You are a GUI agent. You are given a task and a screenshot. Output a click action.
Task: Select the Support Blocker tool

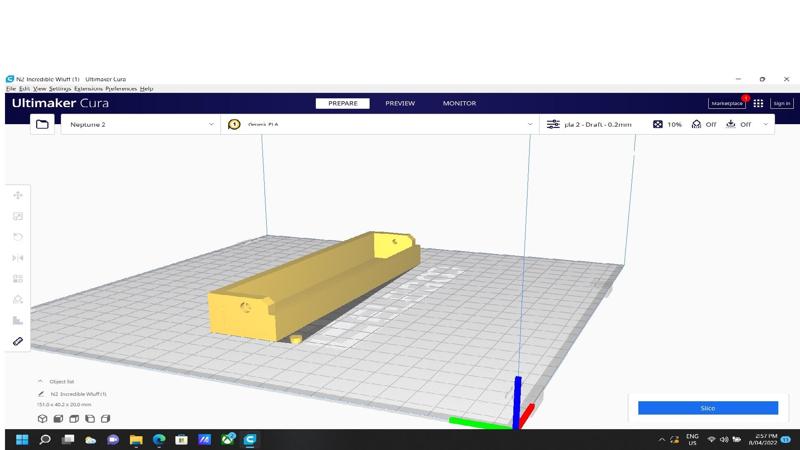click(18, 299)
